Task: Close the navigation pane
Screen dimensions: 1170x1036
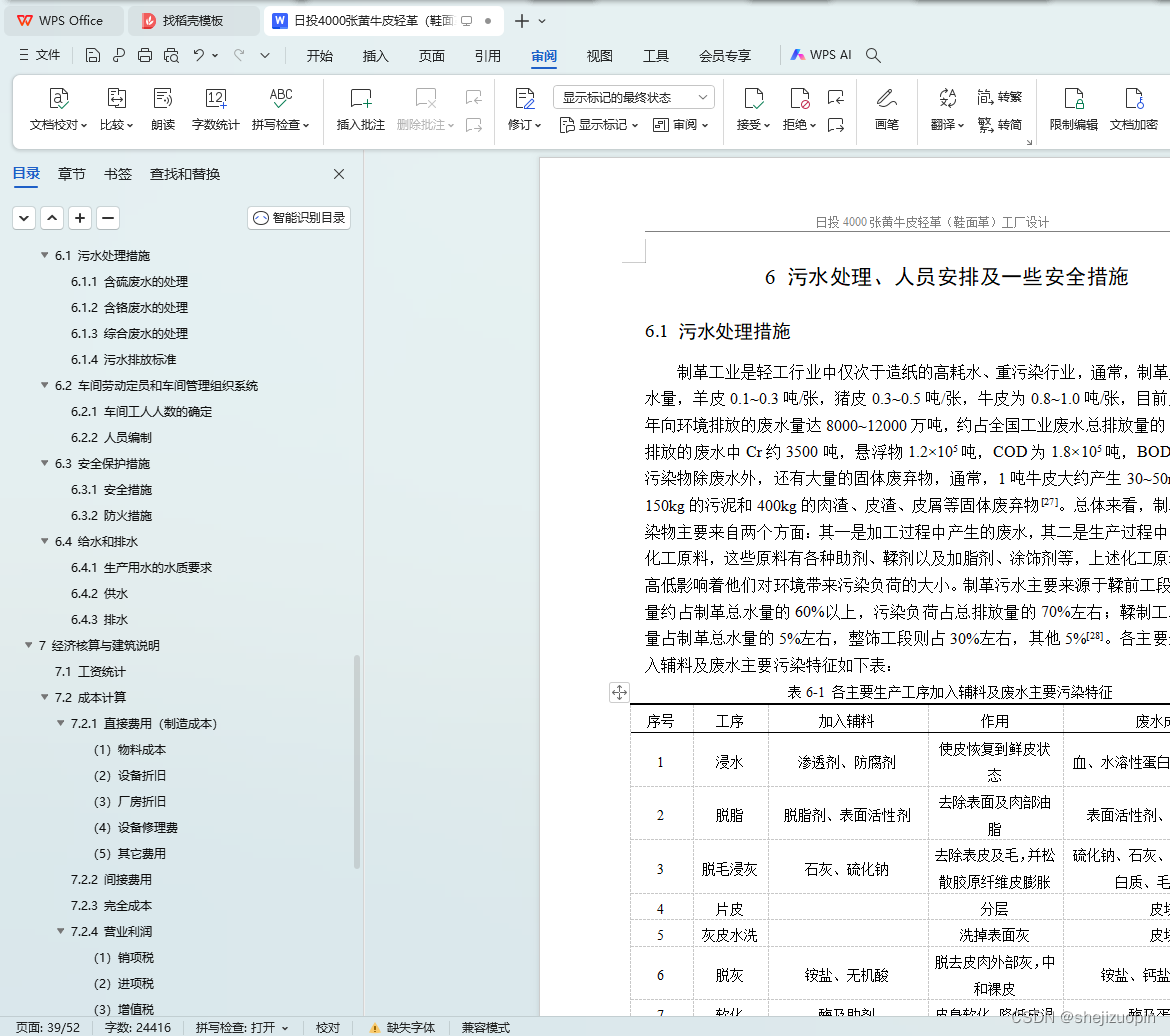Action: tap(339, 174)
